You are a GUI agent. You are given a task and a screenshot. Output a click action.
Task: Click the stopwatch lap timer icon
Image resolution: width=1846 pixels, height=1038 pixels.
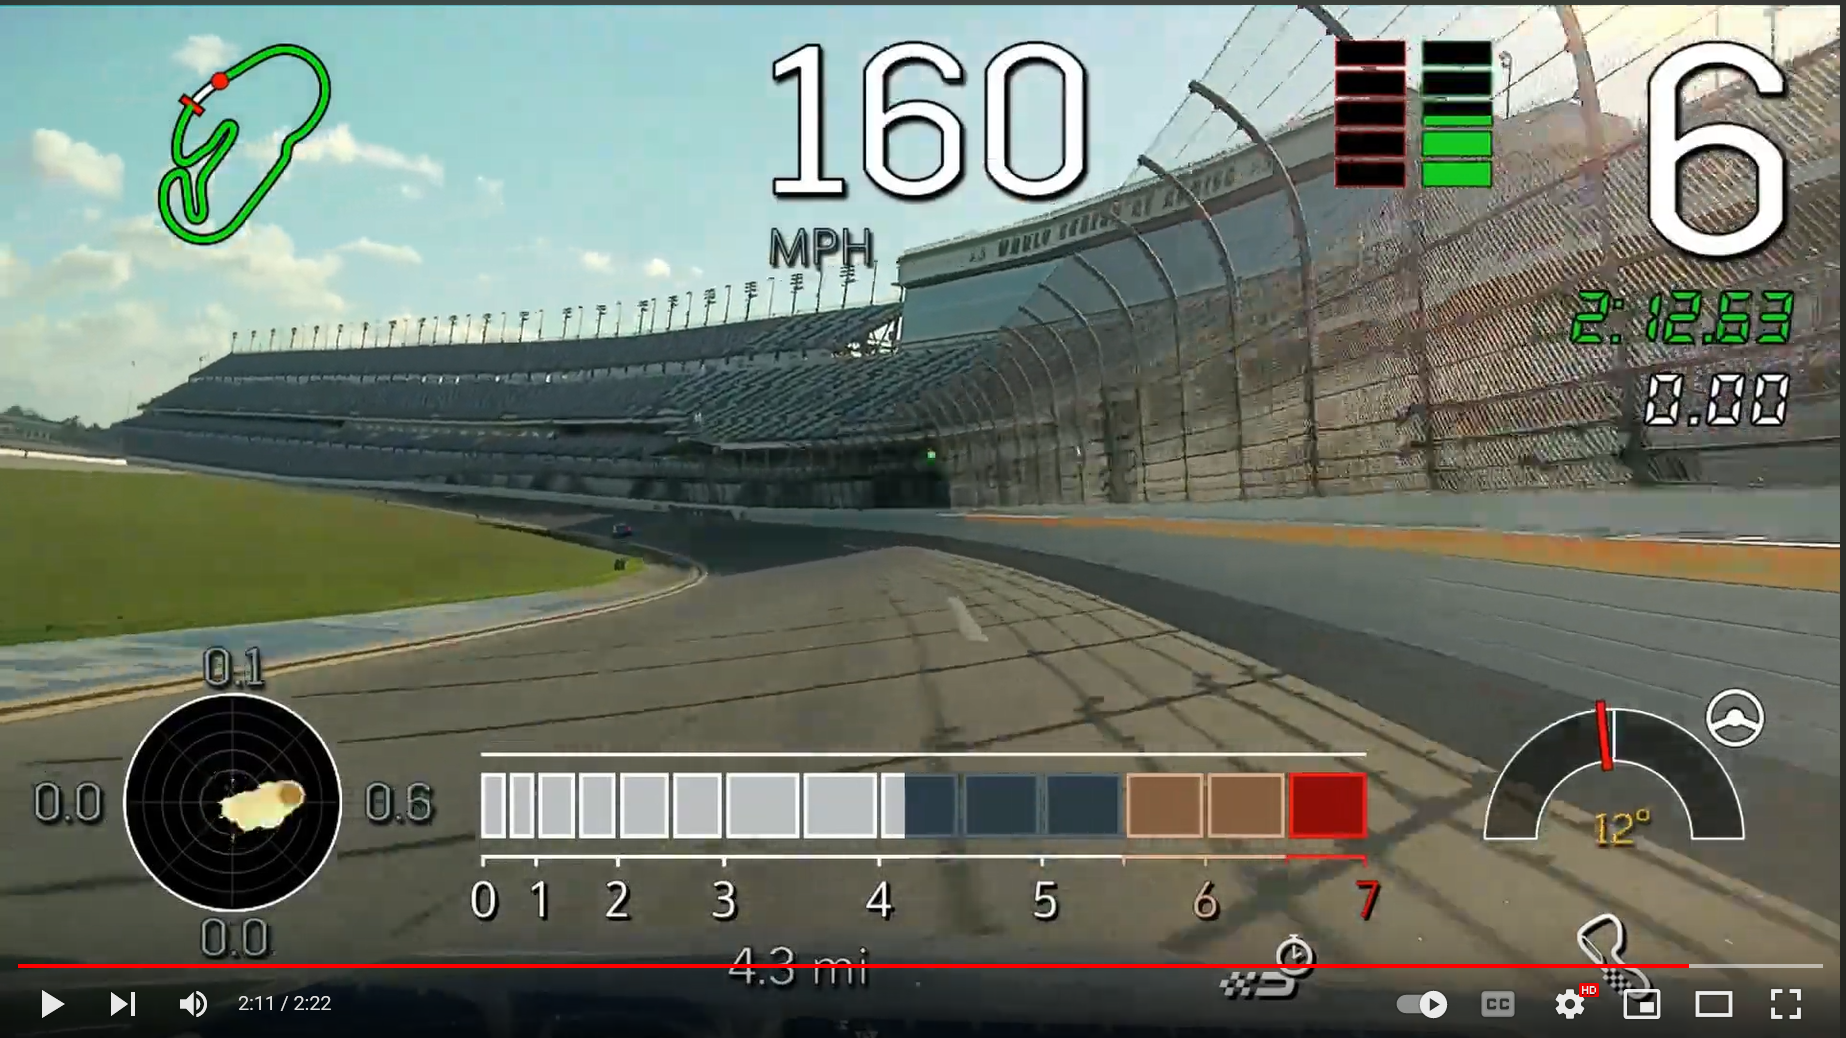pyautogui.click(x=1293, y=956)
